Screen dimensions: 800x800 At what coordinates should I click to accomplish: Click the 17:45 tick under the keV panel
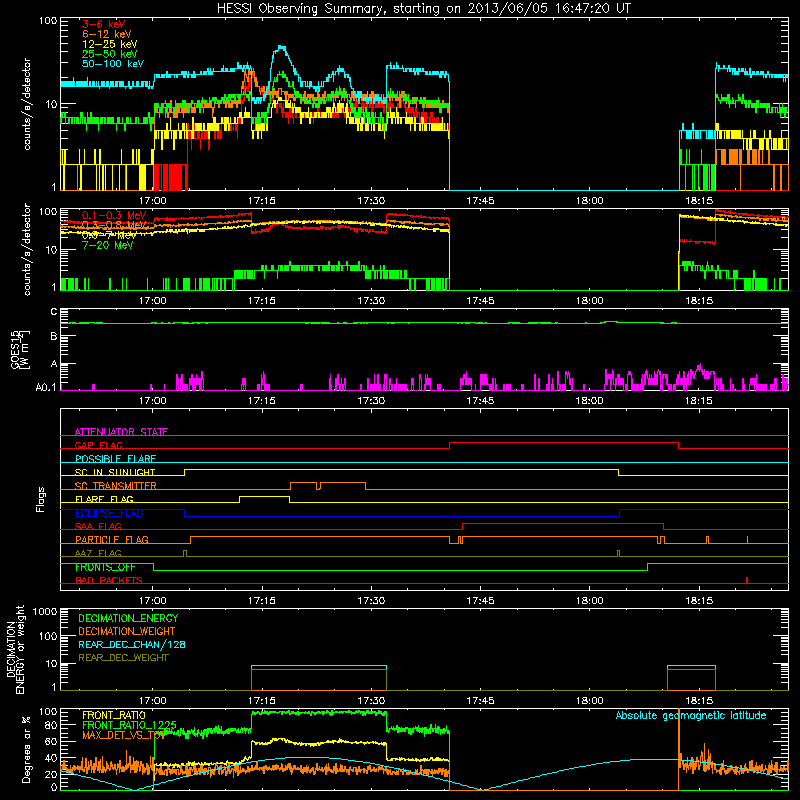click(x=480, y=201)
